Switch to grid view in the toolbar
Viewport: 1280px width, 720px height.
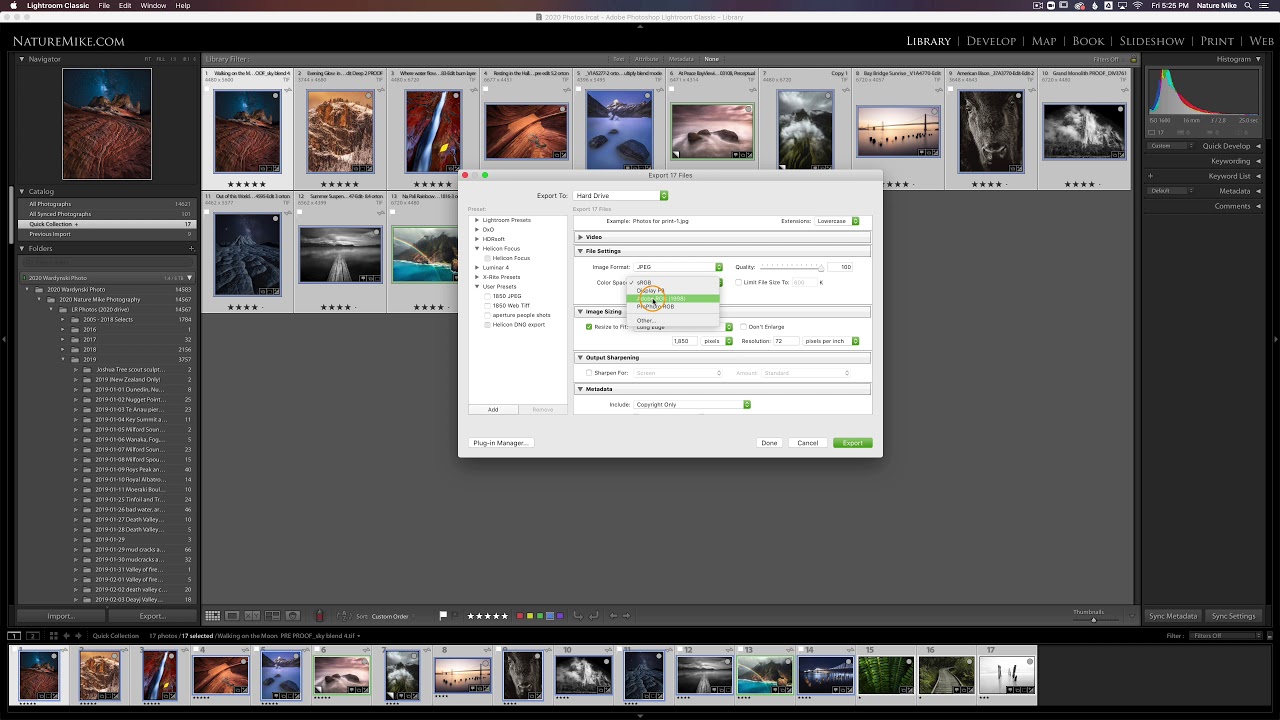coord(212,616)
